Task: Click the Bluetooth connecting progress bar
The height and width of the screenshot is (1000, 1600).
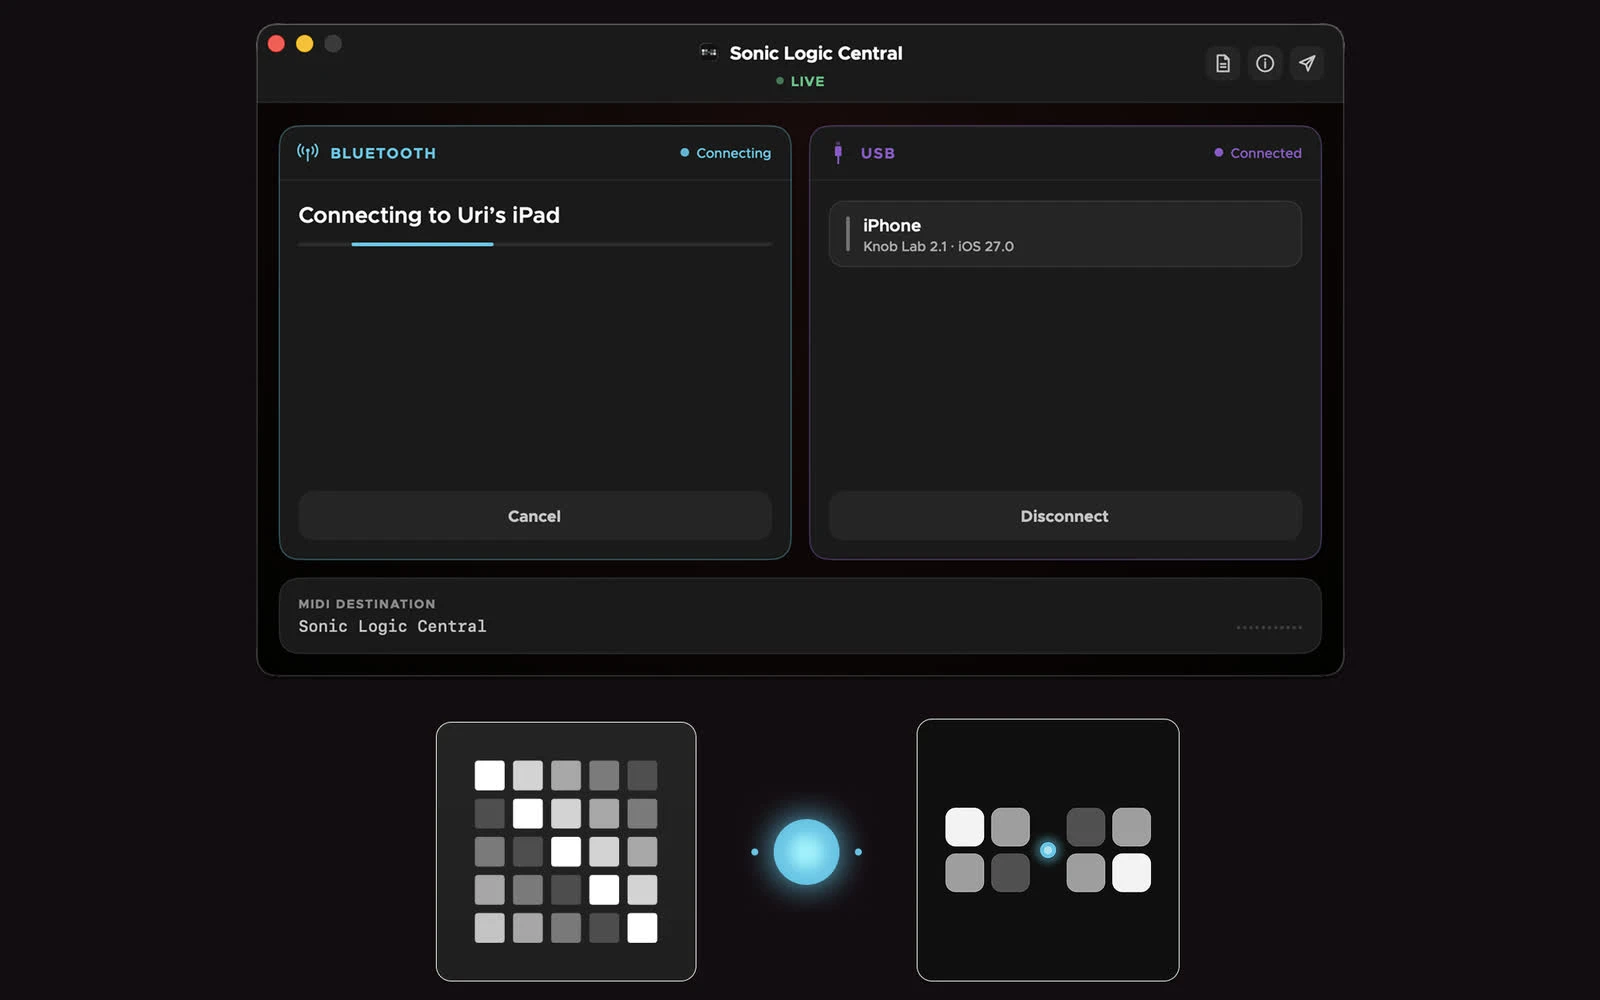Action: [x=535, y=244]
